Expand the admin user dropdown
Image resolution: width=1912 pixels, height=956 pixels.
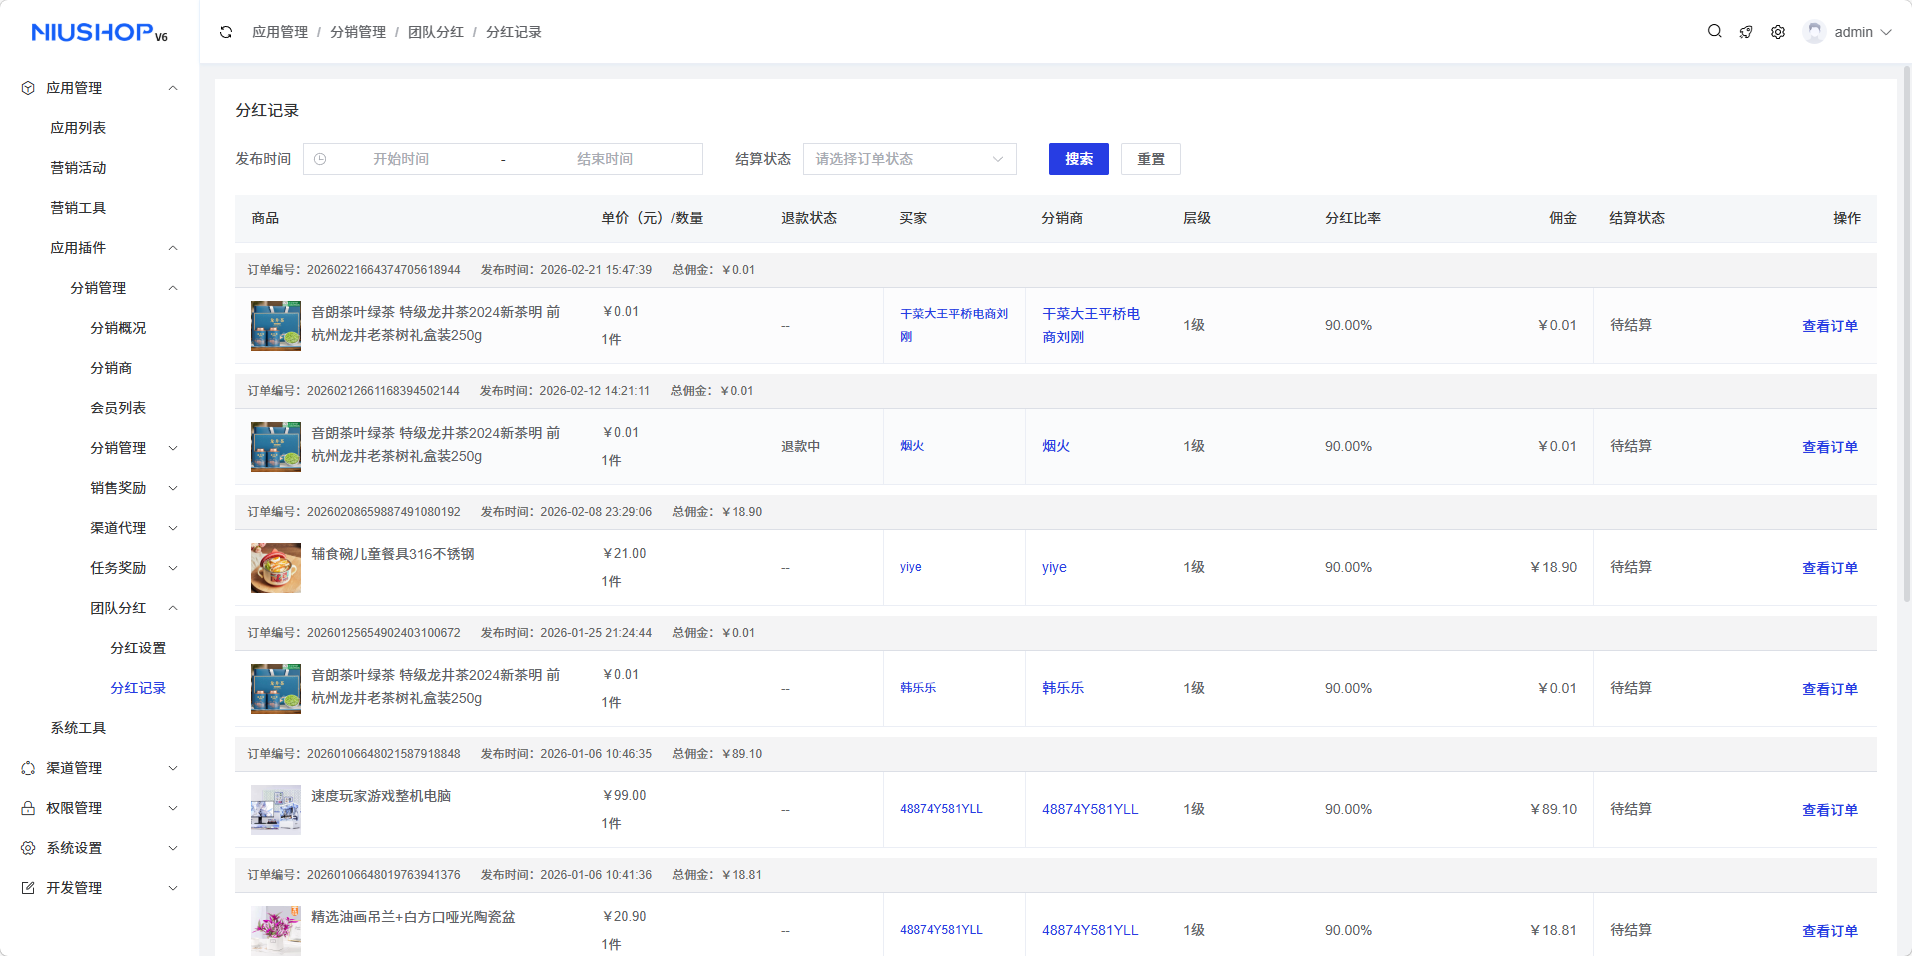pos(1886,32)
